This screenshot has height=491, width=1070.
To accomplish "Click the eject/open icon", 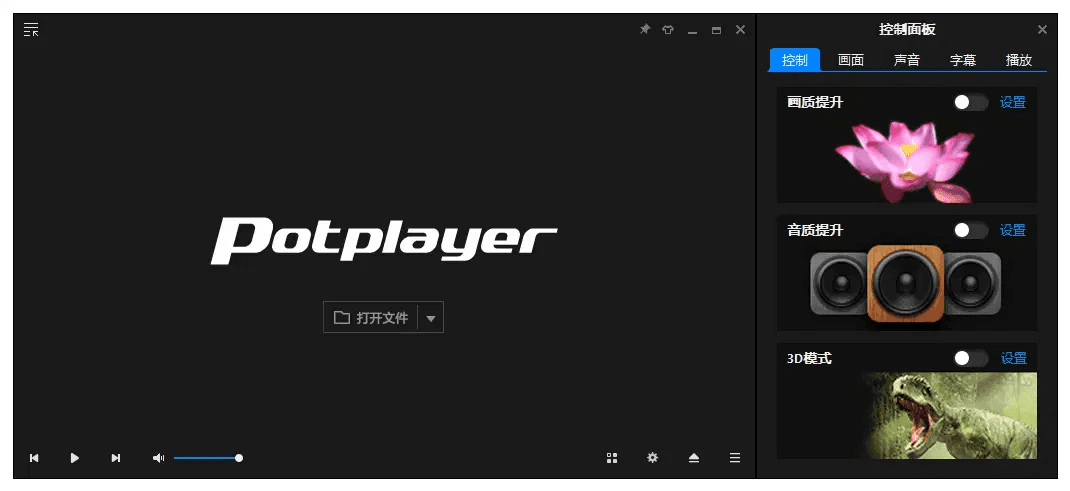I will pyautogui.click(x=694, y=458).
